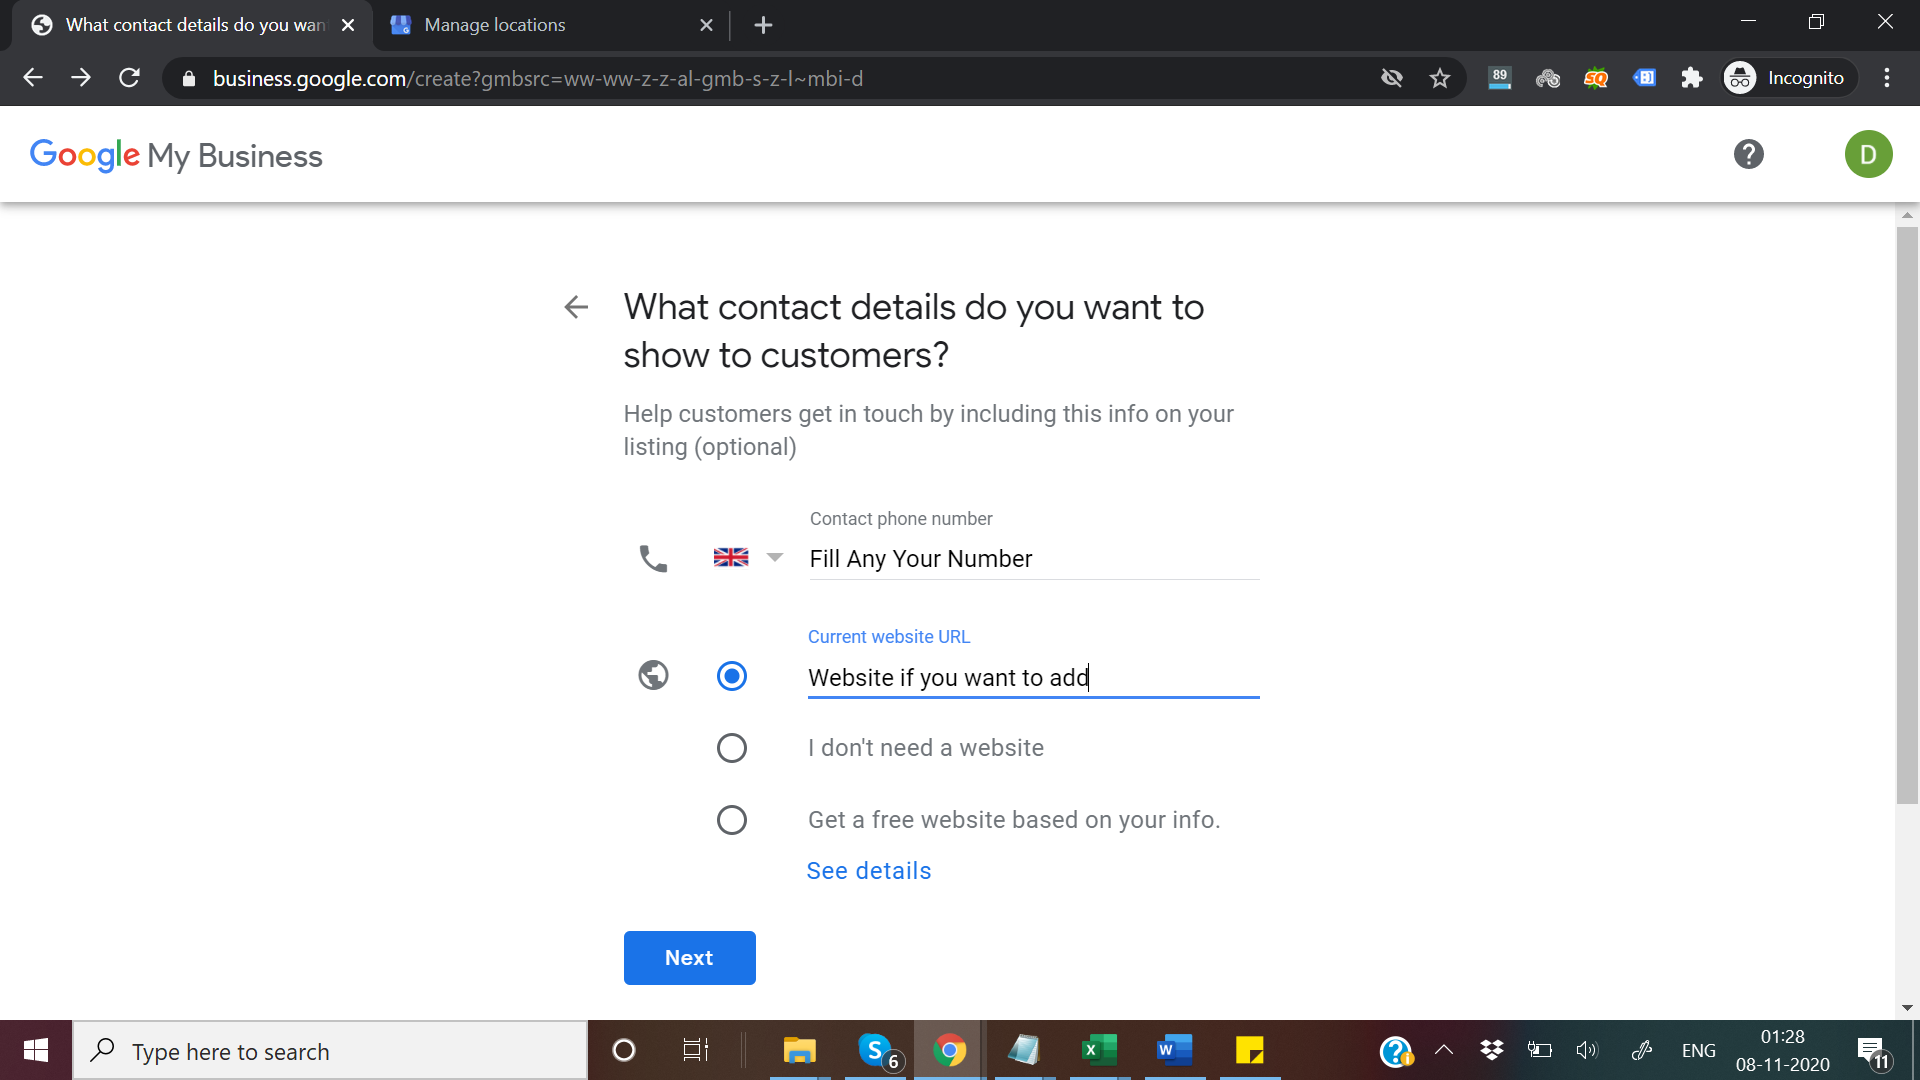Select the What contact details tab
This screenshot has height=1080, width=1920.
click(192, 25)
